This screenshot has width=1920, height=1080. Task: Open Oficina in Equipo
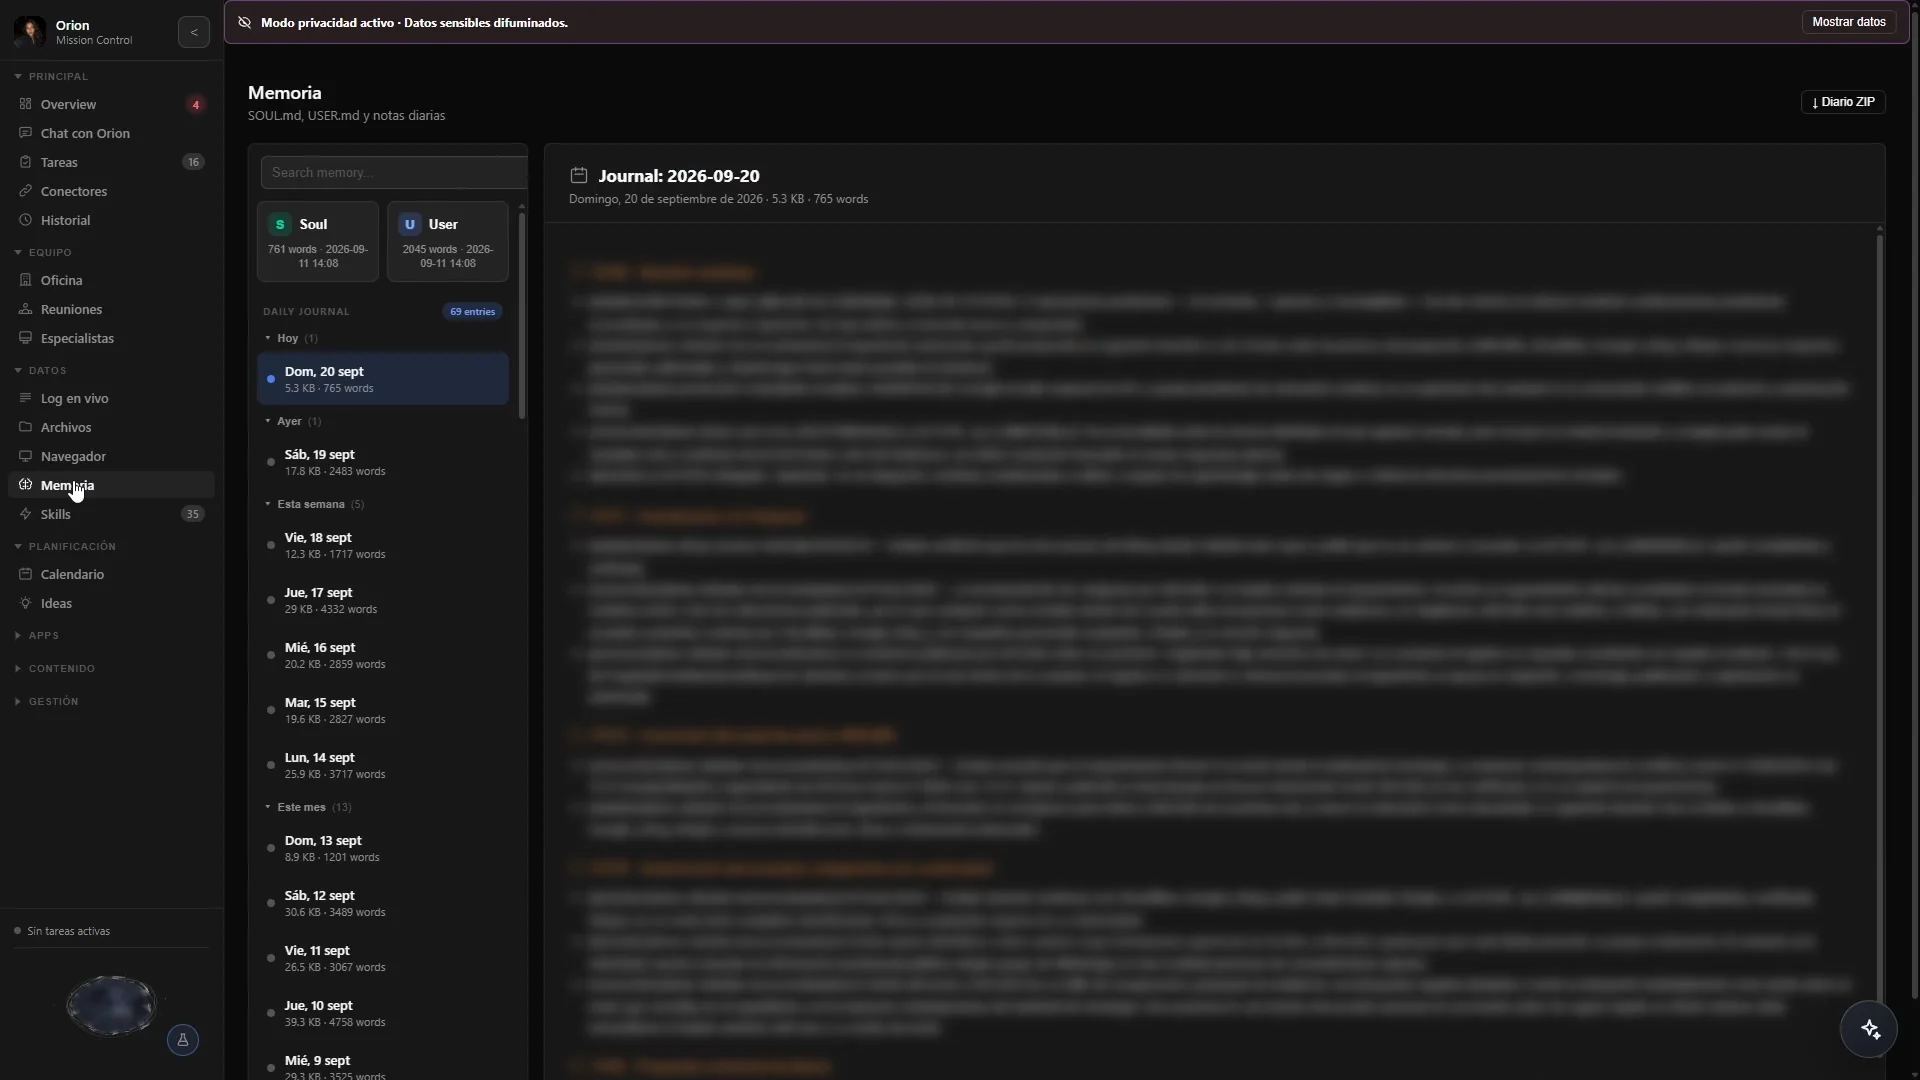pyautogui.click(x=111, y=280)
